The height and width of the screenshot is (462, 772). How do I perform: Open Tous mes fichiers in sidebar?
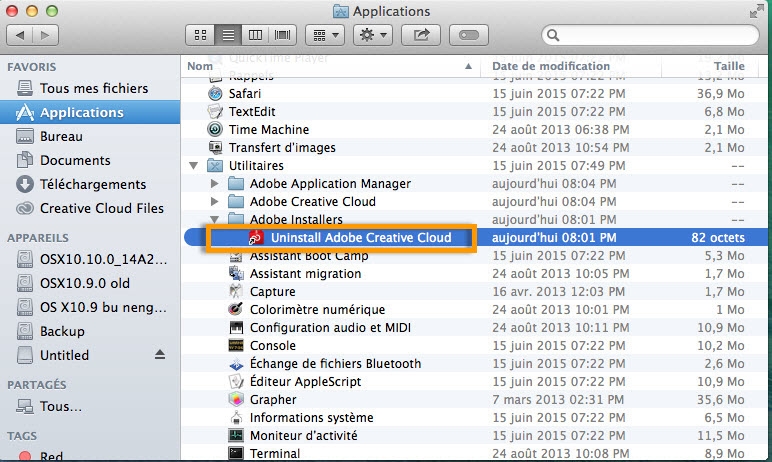pos(90,88)
